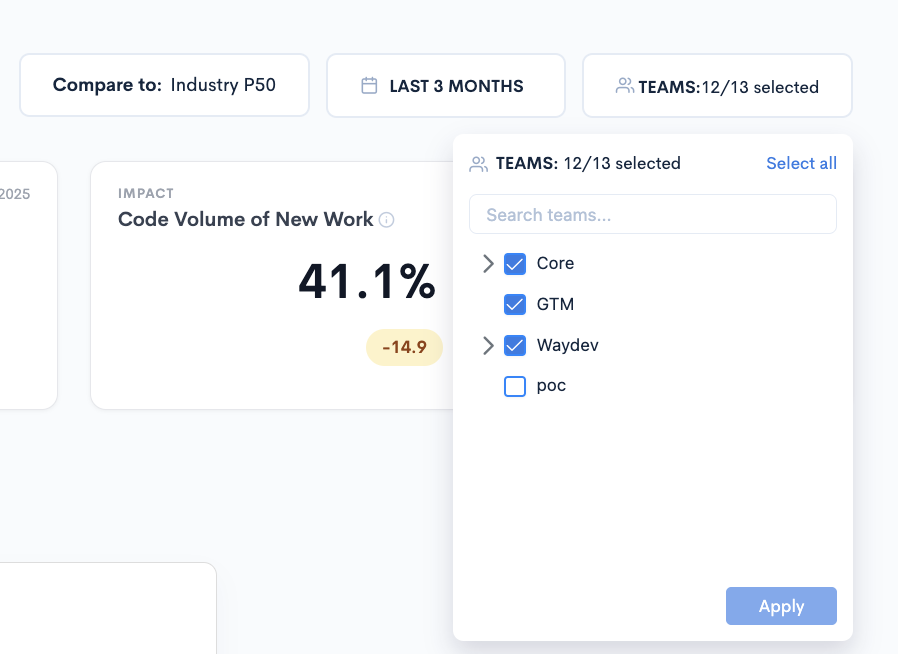Uncheck the Core team checkbox
The width and height of the screenshot is (898, 654).
[515, 263]
